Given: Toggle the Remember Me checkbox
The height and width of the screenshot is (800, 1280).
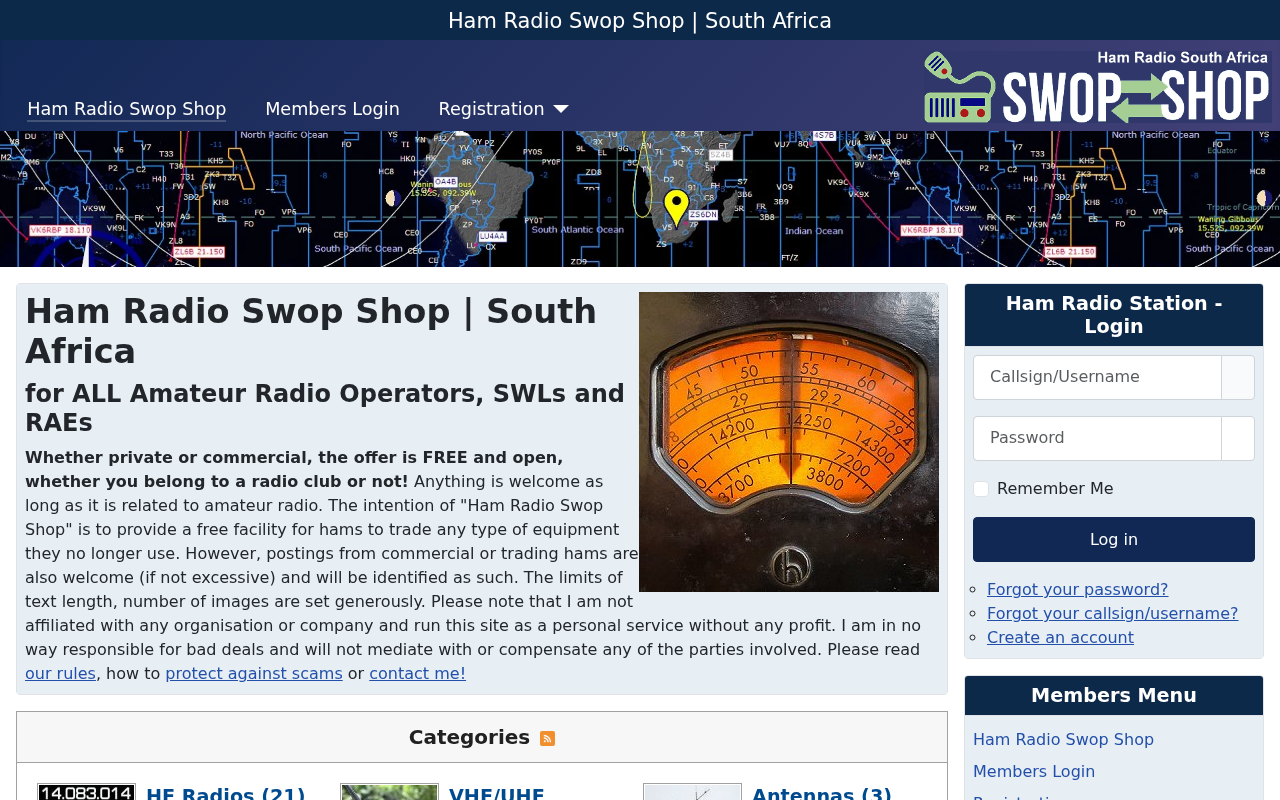Looking at the screenshot, I should tap(981, 489).
